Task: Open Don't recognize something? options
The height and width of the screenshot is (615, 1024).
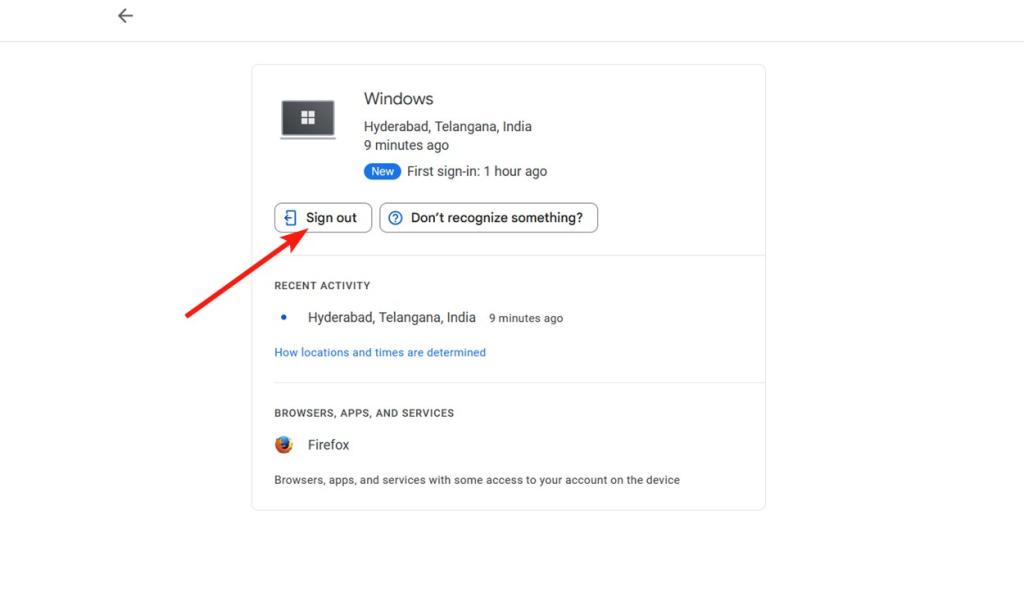Action: point(488,217)
